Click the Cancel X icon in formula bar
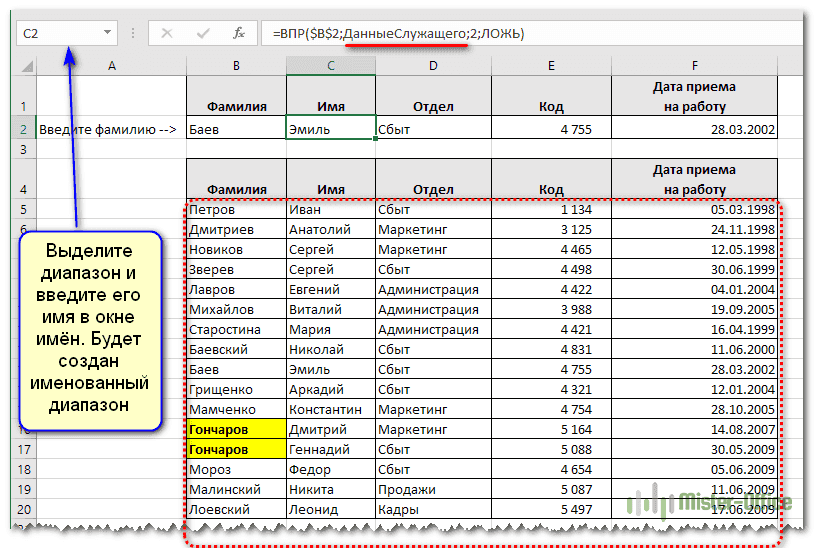Viewport: 814px width, 548px height. coord(167,33)
